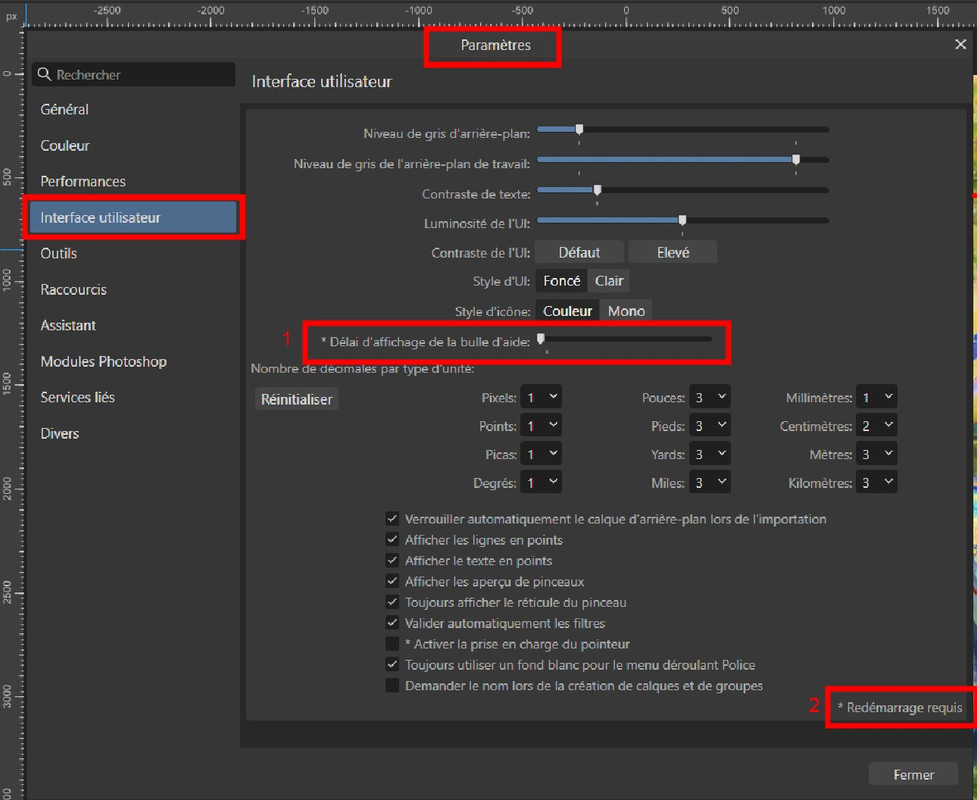Adjust Luminosité de l'UI slider

click(682, 220)
